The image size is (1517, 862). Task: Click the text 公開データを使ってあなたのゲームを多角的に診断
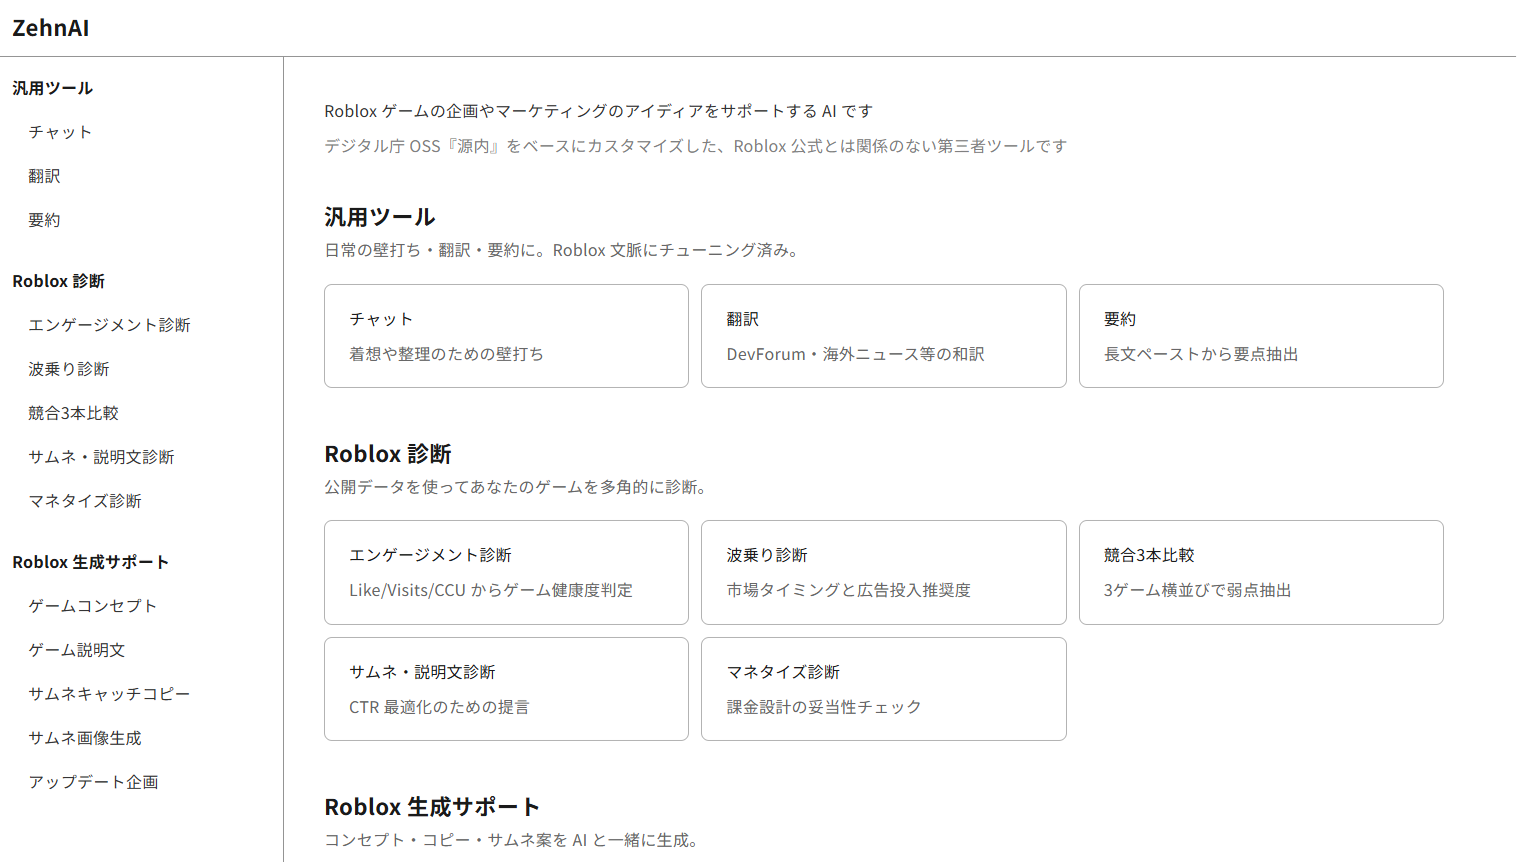[516, 487]
